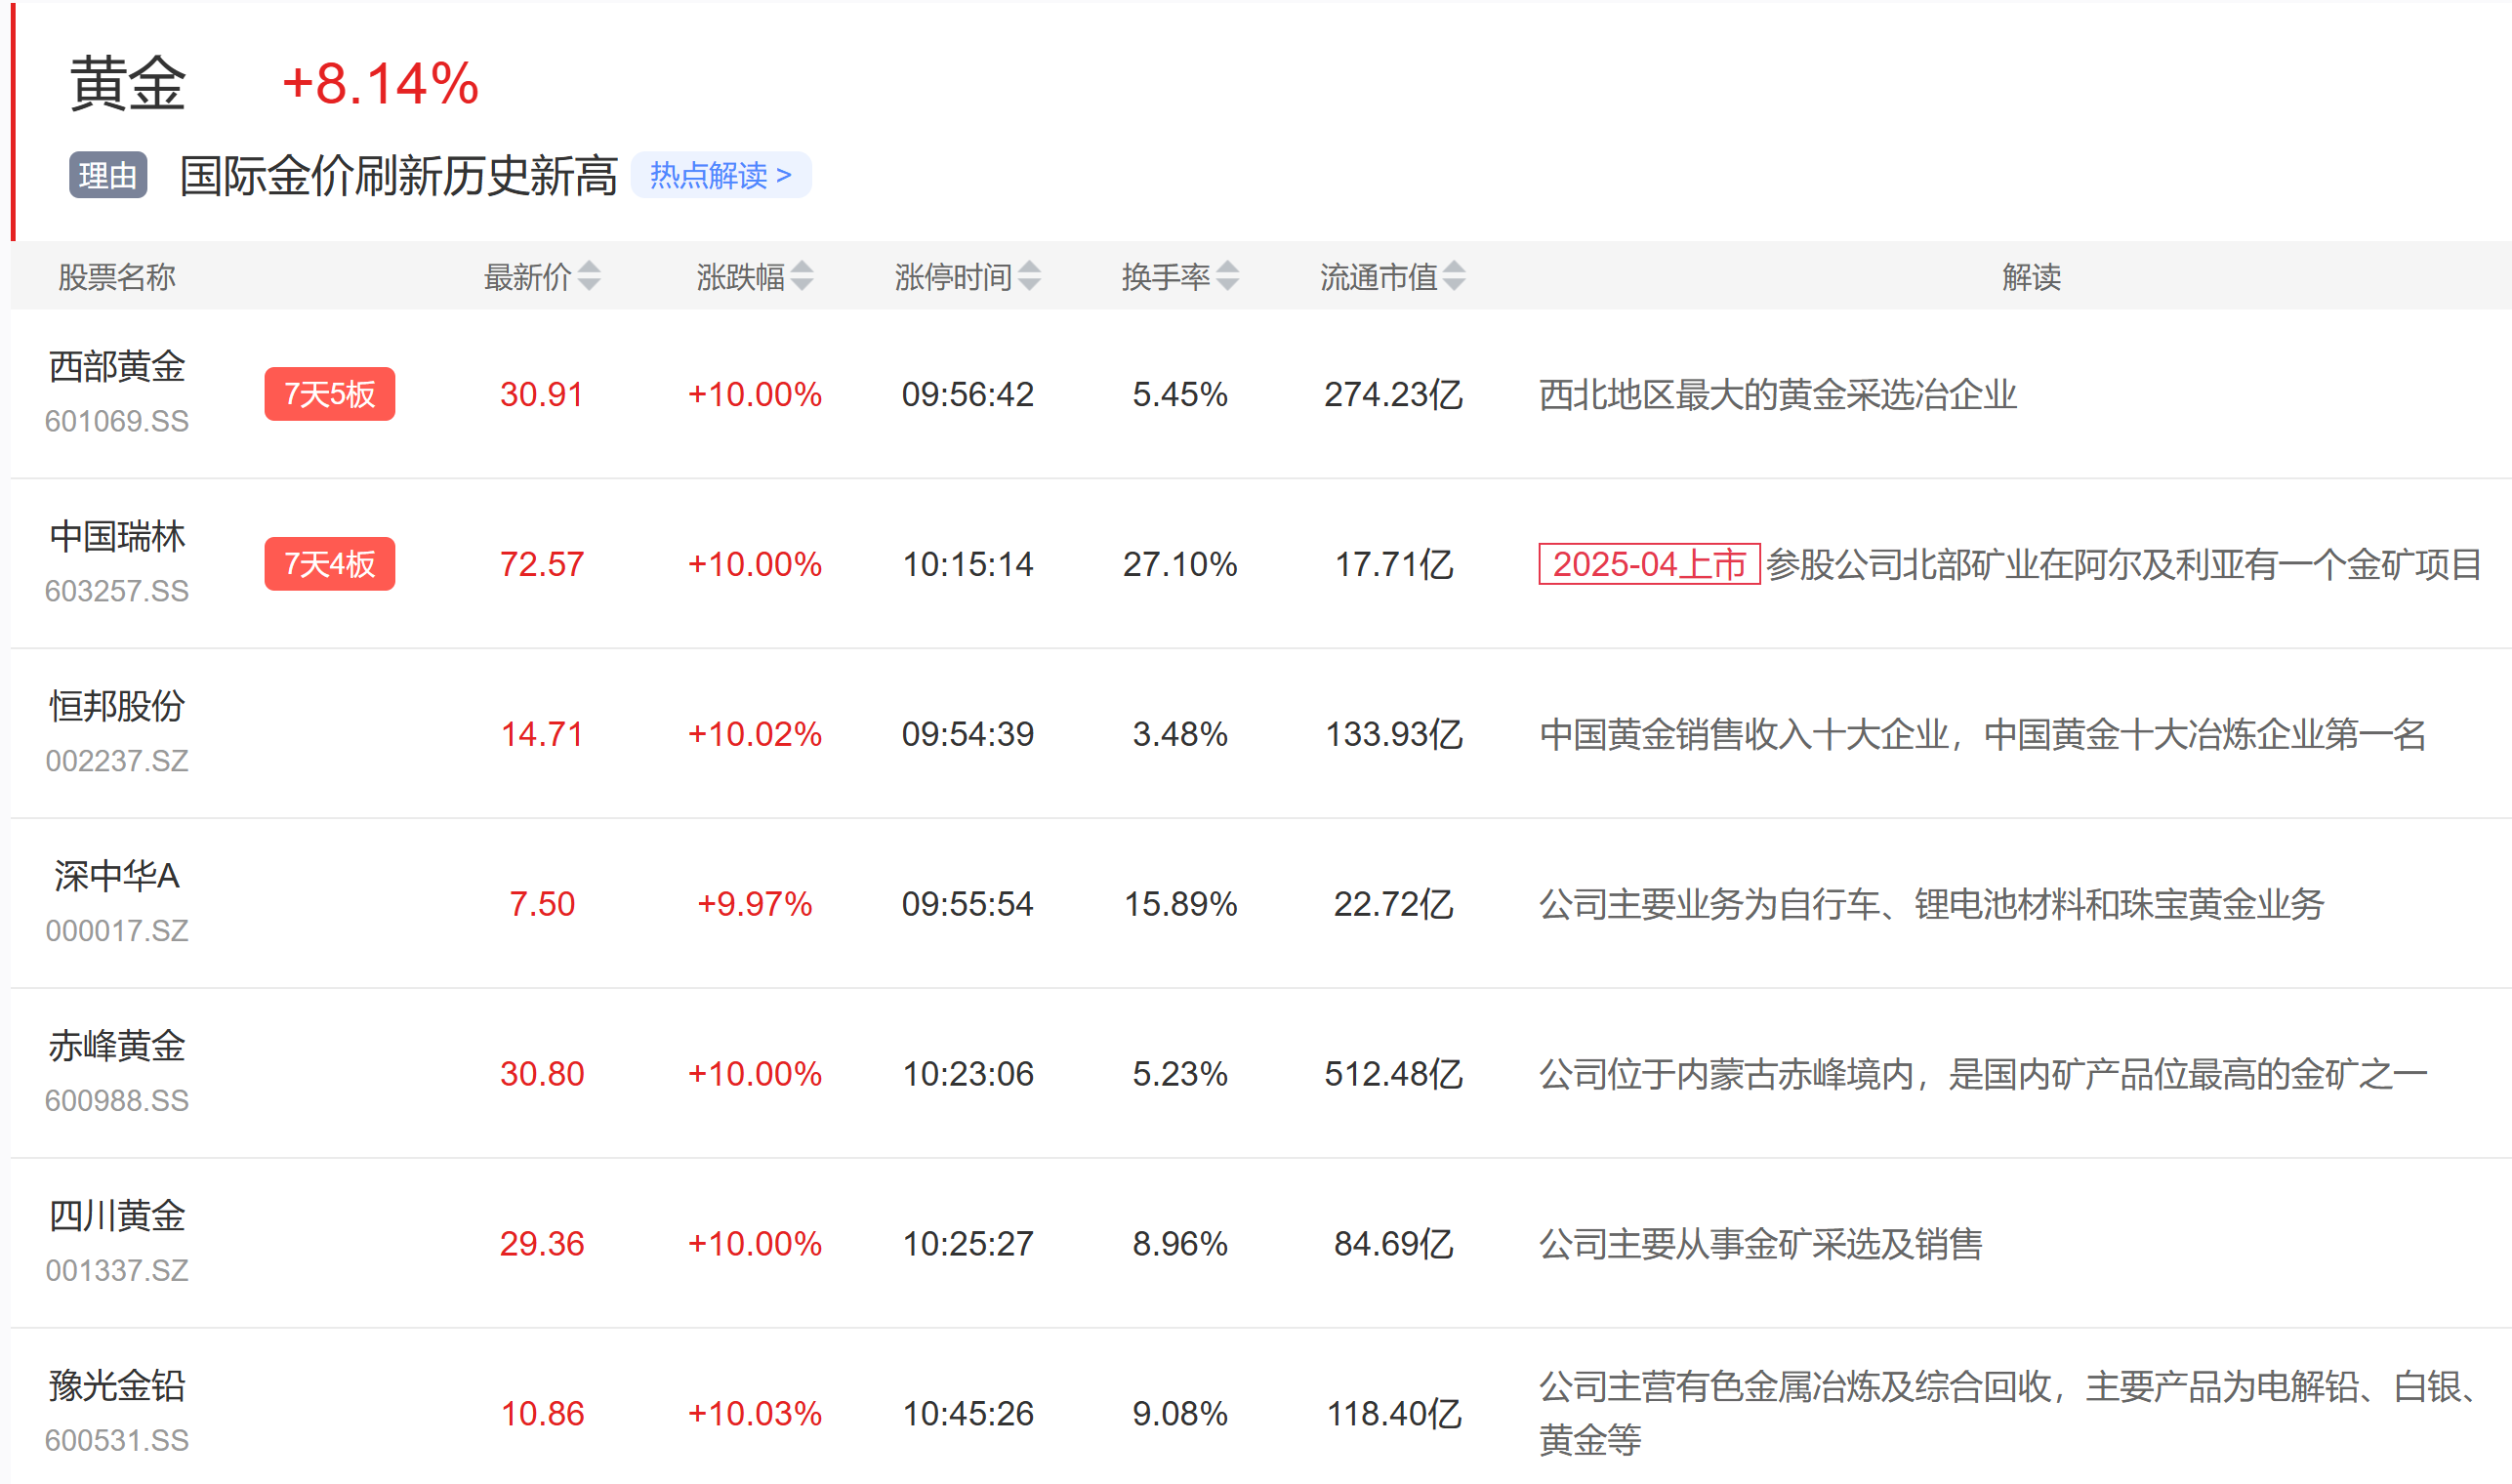Click the 7天4板 badge for 中国瑞林
Image resolution: width=2512 pixels, height=1484 pixels.
pyautogui.click(x=330, y=564)
